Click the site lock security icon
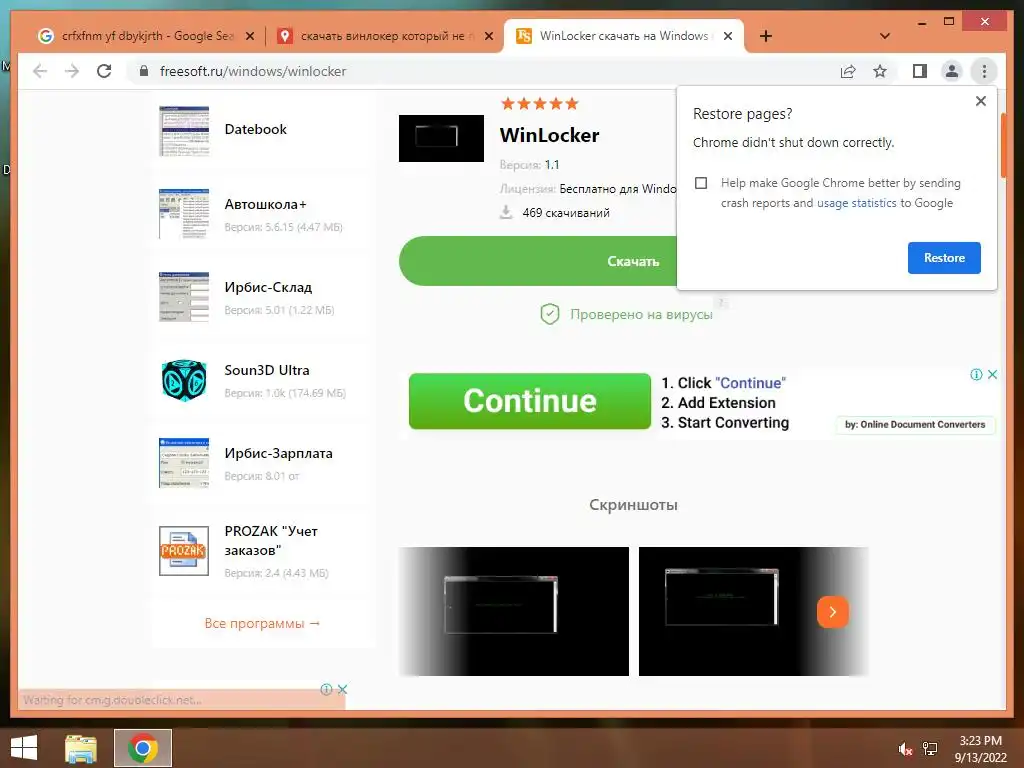Image resolution: width=1024 pixels, height=768 pixels. click(x=144, y=71)
